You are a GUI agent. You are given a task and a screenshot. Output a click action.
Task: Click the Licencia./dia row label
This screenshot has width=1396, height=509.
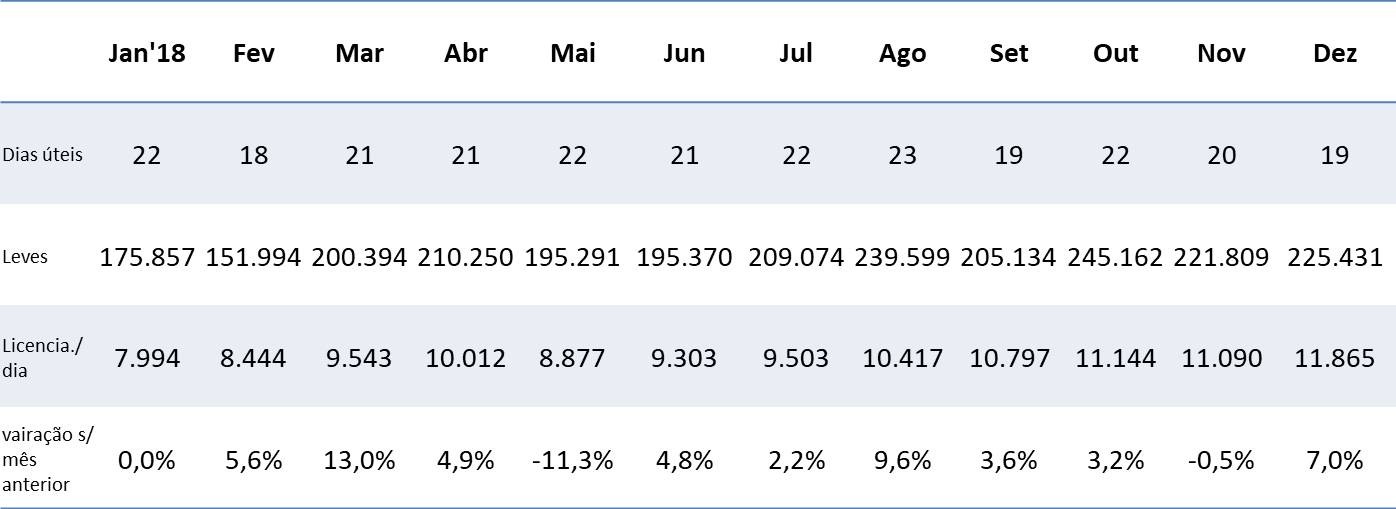(x=43, y=357)
